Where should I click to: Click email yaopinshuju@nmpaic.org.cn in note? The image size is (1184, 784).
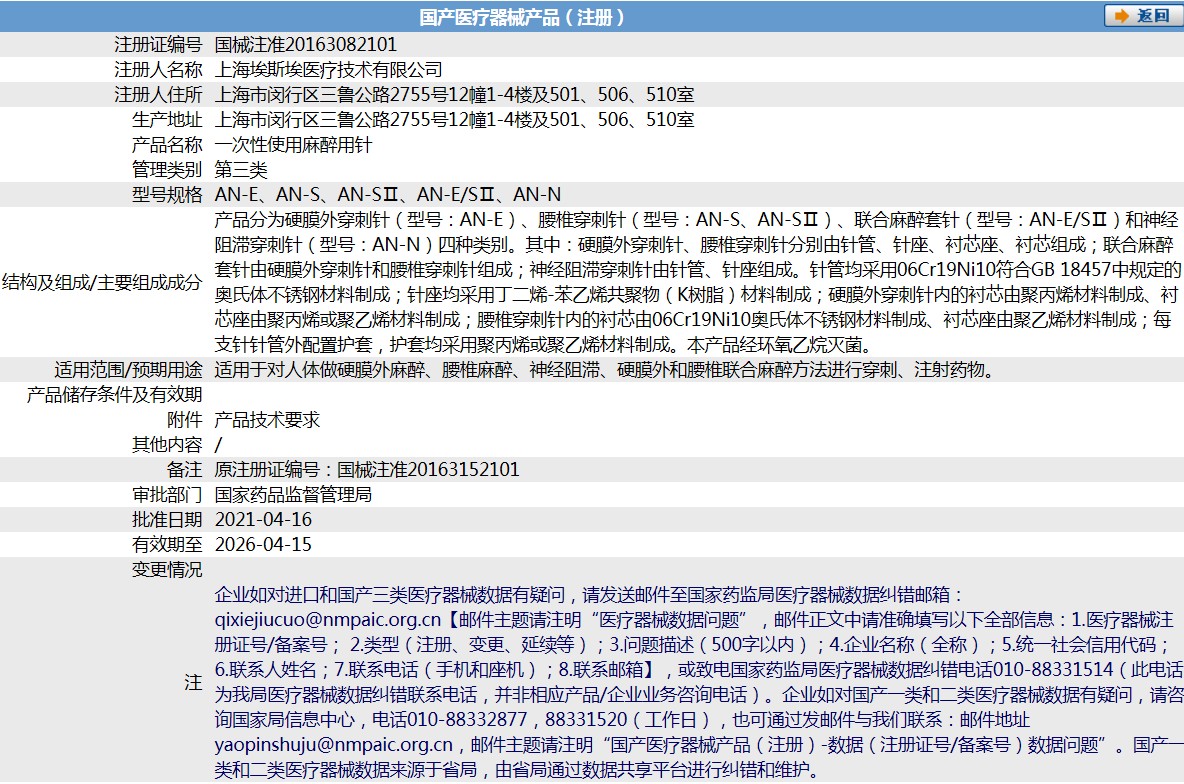click(x=333, y=745)
